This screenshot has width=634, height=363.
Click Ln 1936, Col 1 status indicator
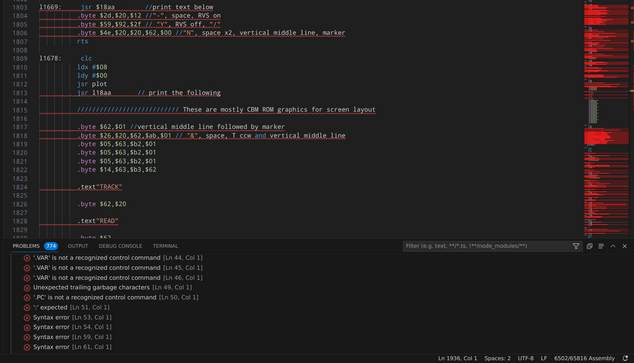pyautogui.click(x=457, y=358)
